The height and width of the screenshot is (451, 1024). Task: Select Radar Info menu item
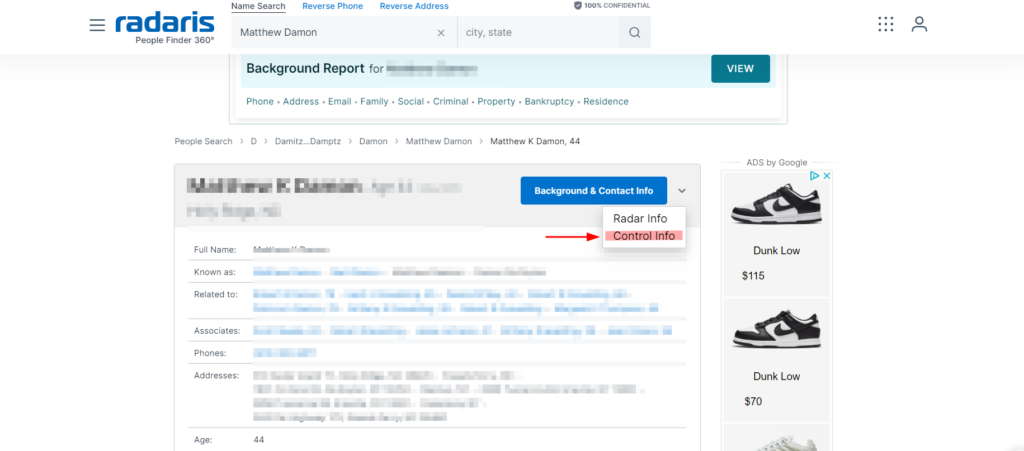pyautogui.click(x=640, y=219)
